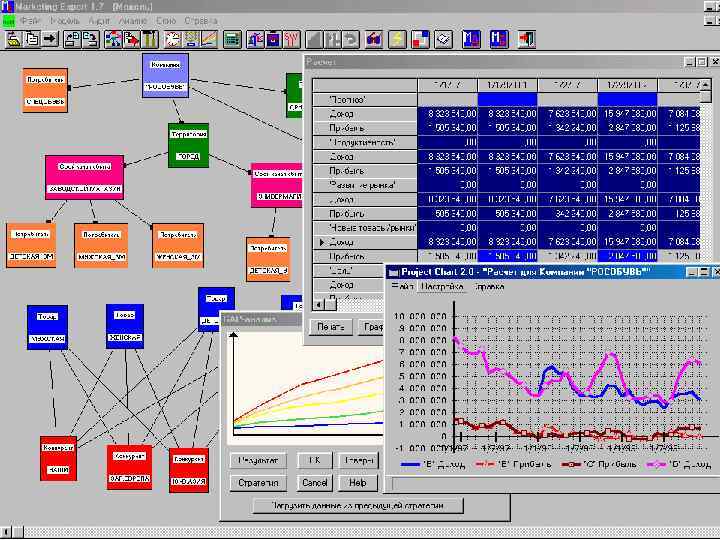
Task: Click the Help button
Action: pyautogui.click(x=358, y=483)
